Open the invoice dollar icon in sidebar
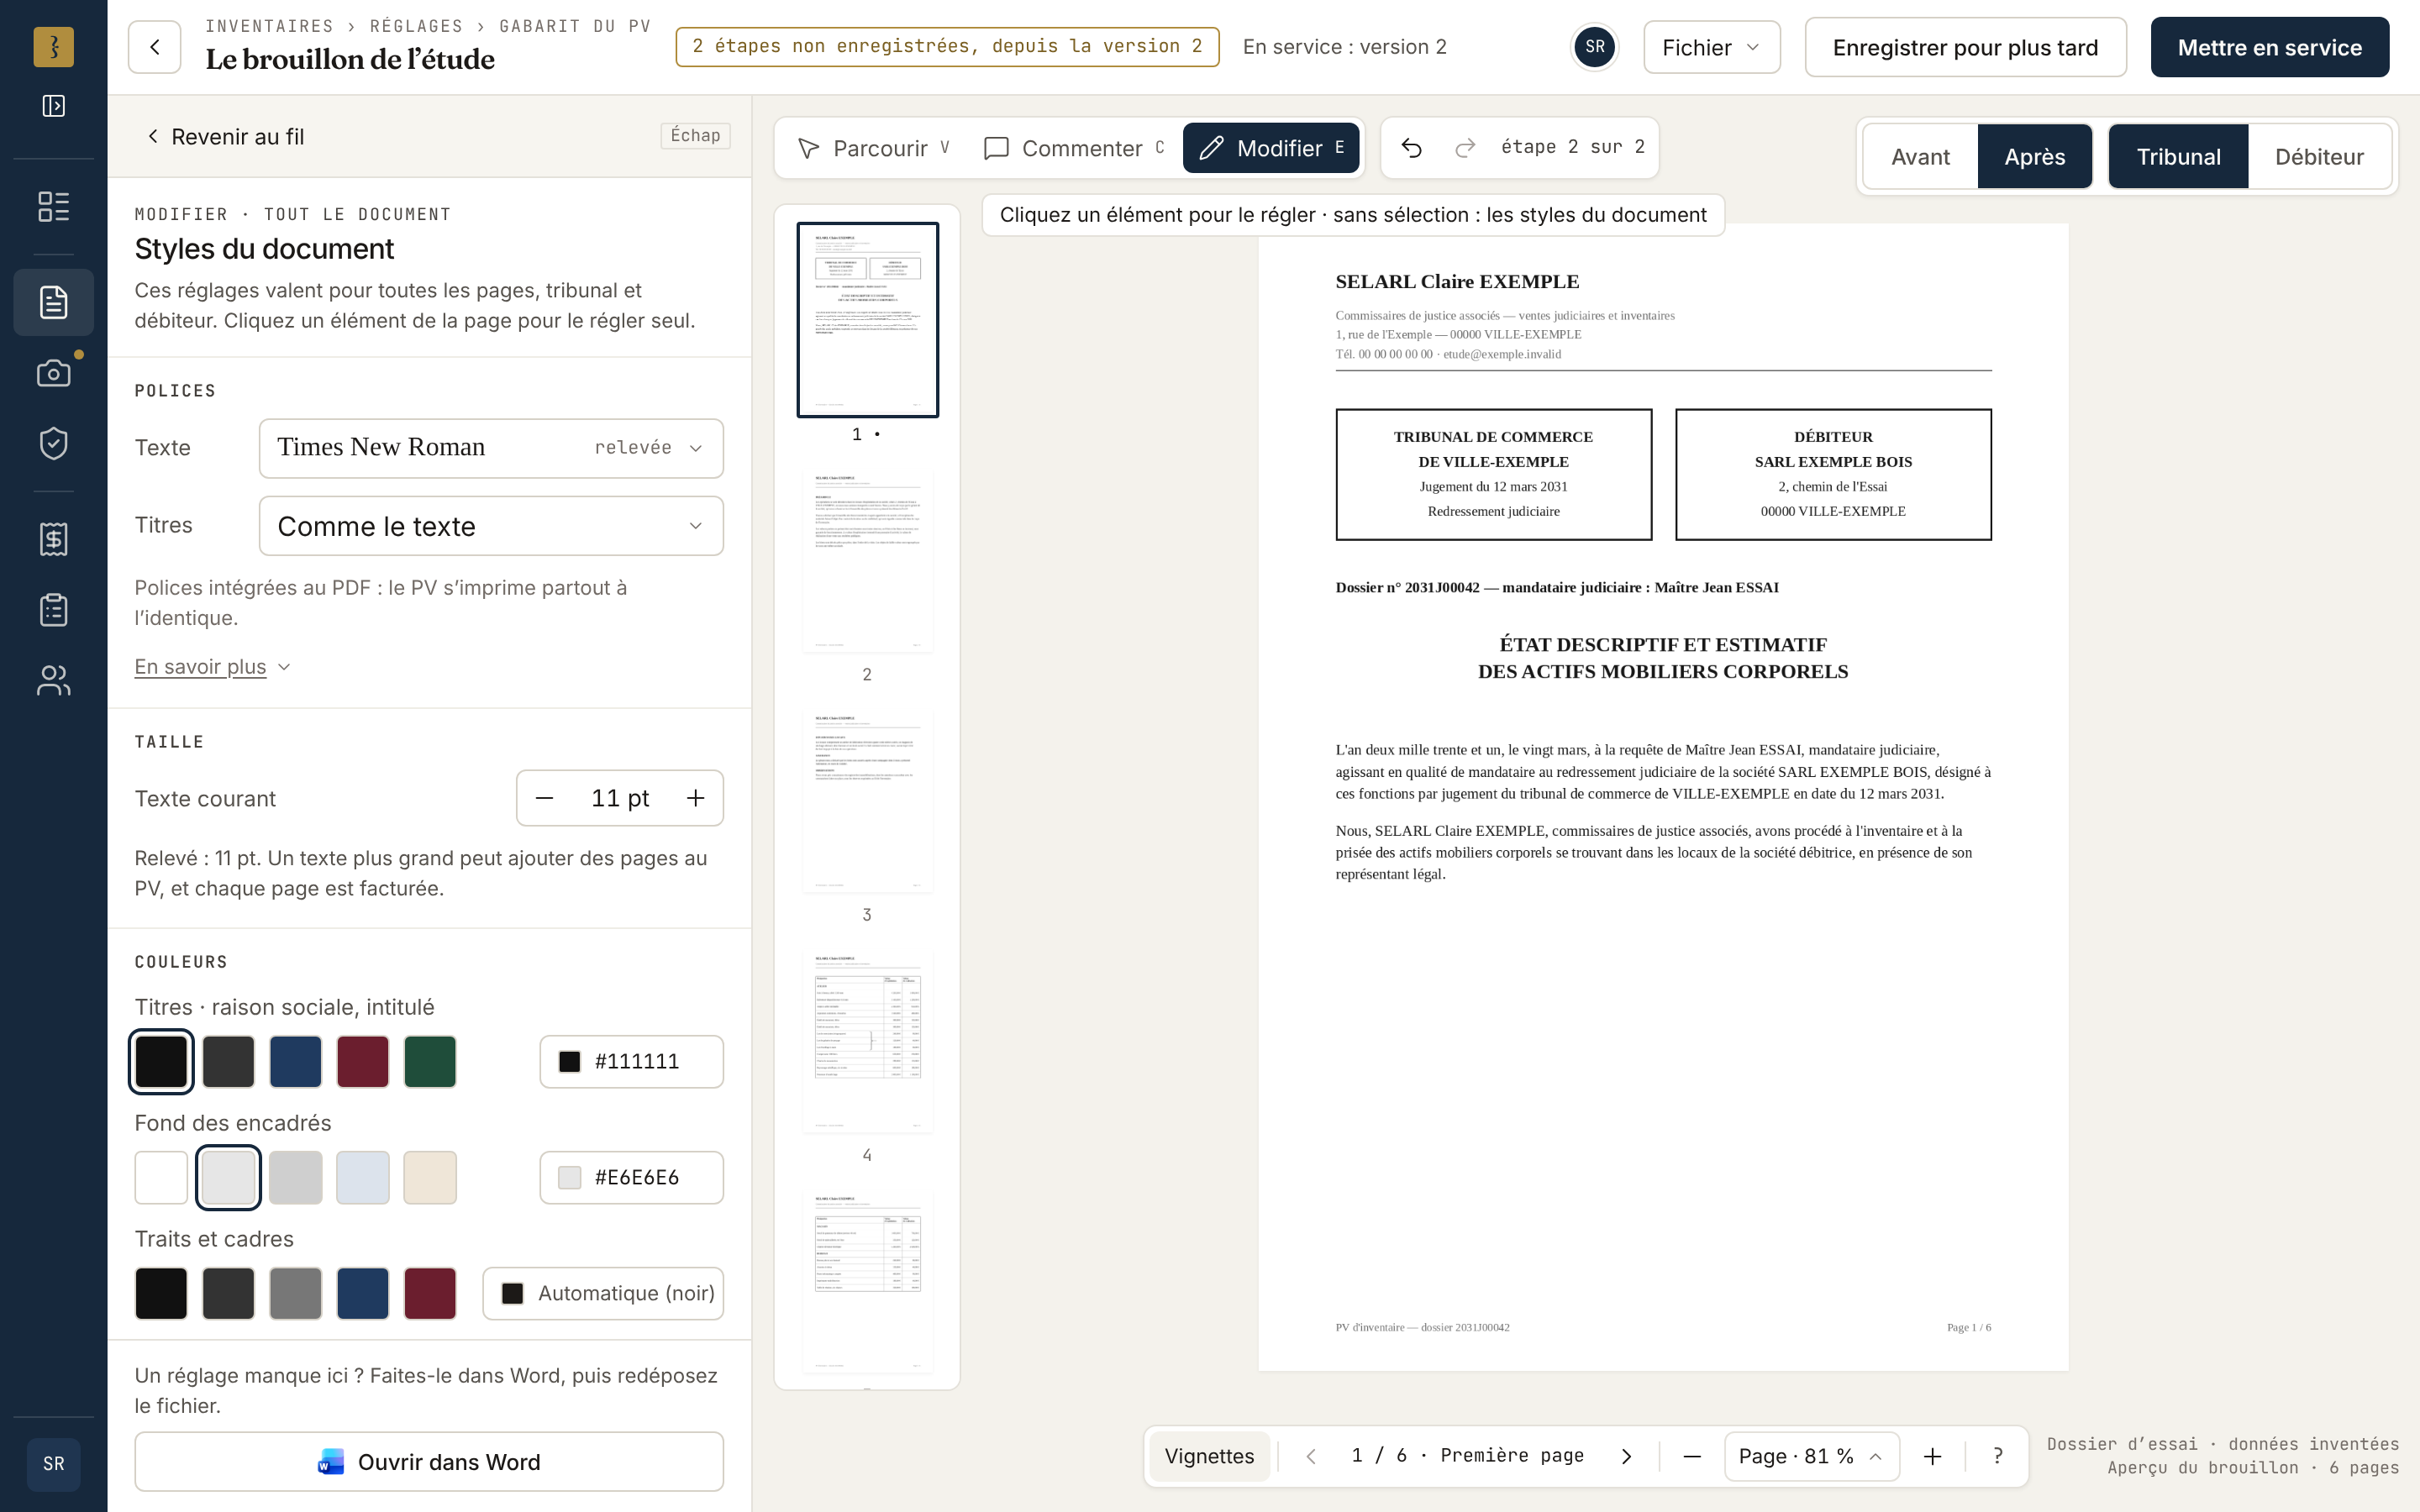 click(x=54, y=539)
